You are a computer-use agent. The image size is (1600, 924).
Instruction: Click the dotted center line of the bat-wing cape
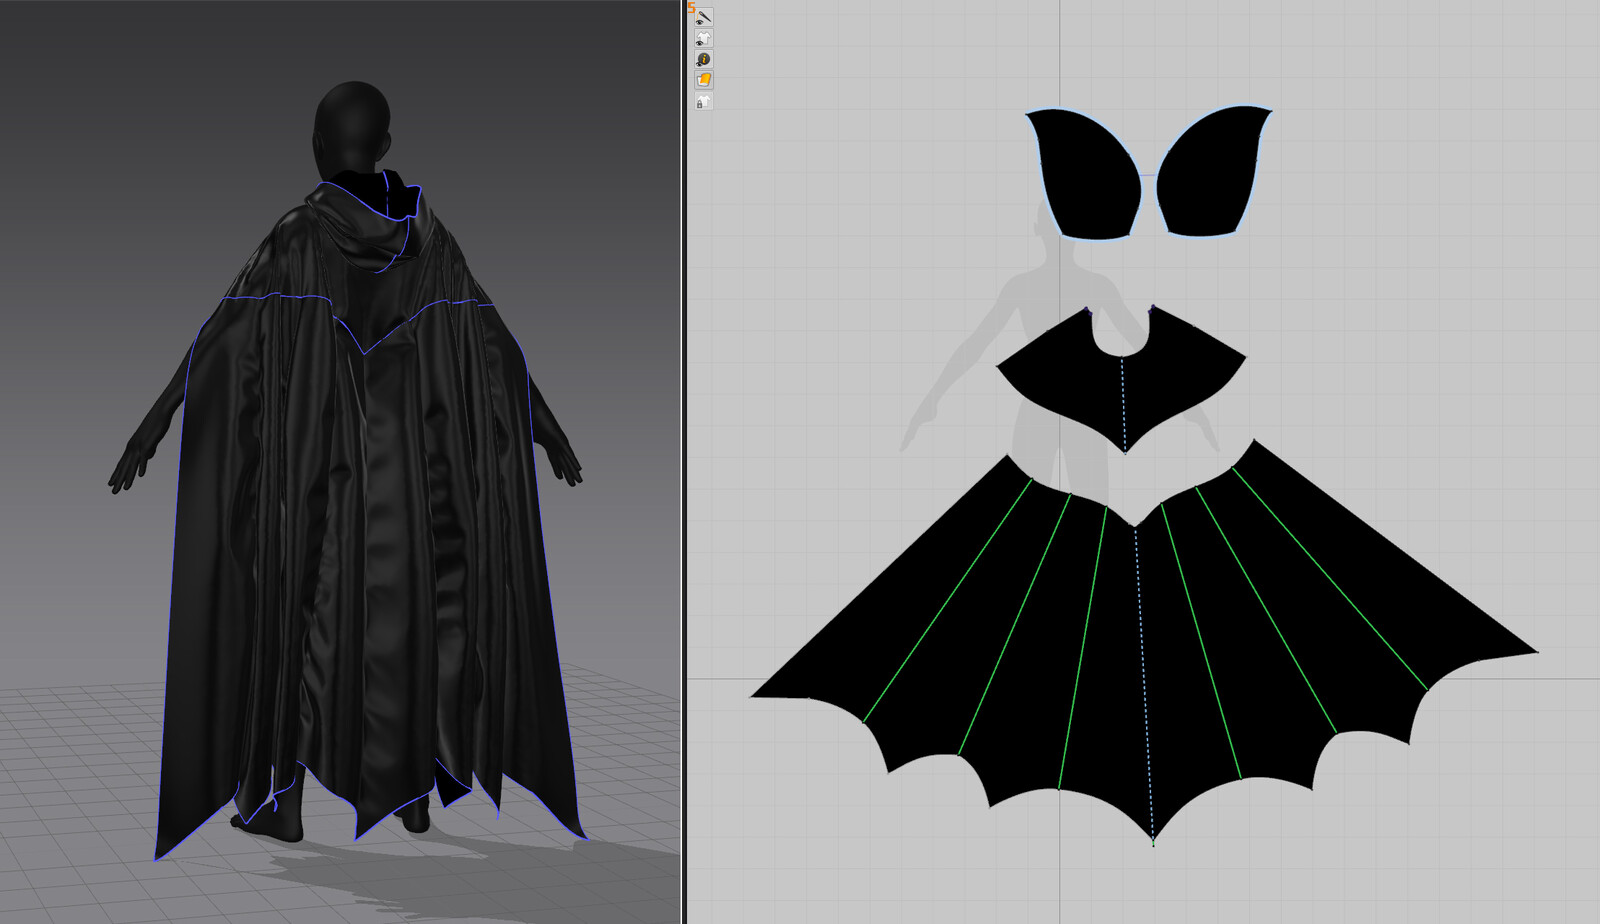click(1144, 685)
